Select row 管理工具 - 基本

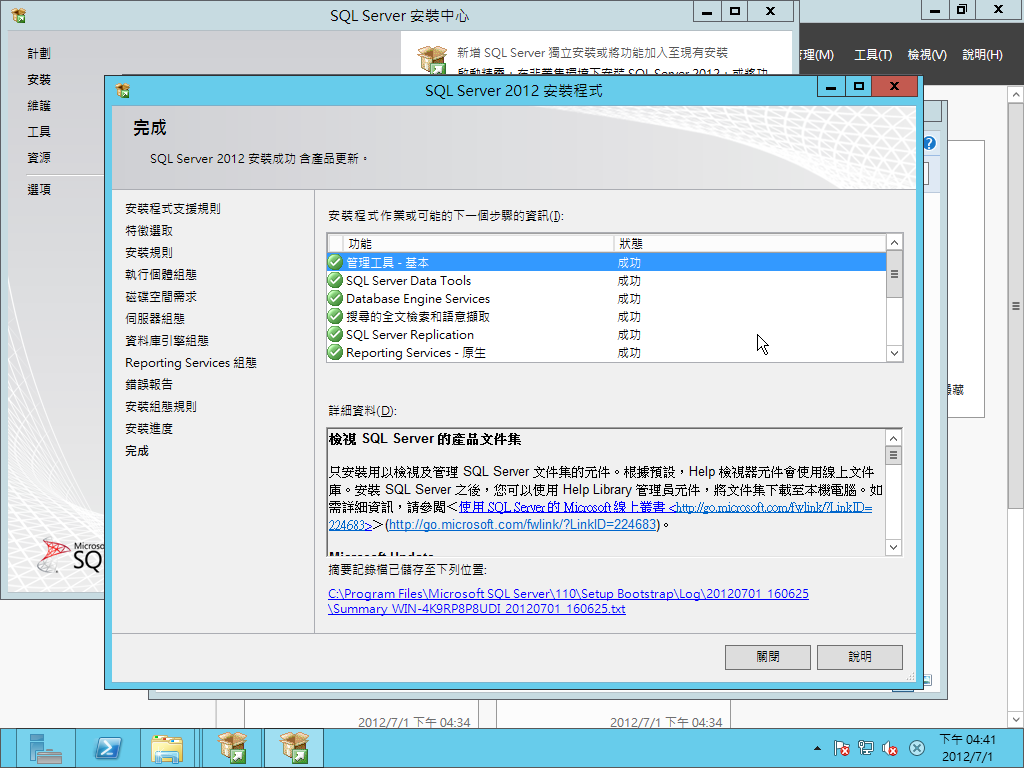tap(606, 263)
